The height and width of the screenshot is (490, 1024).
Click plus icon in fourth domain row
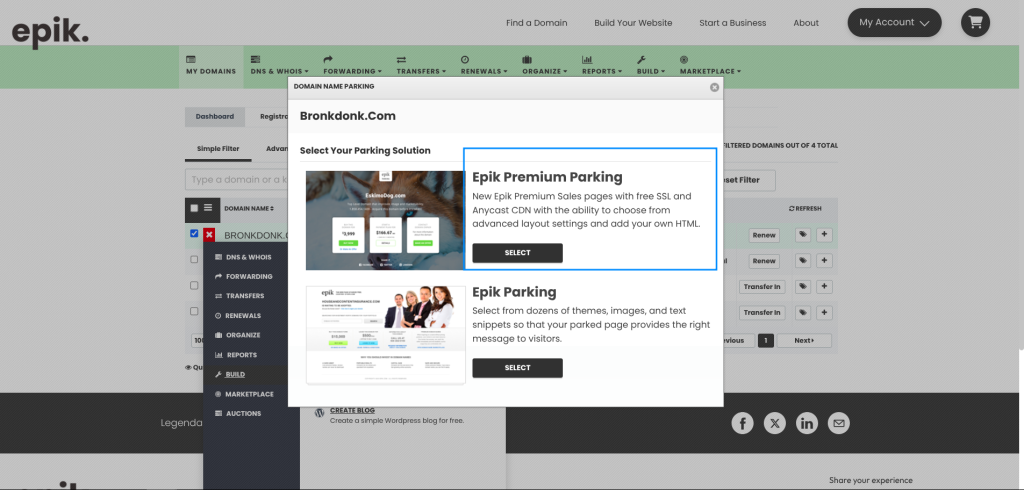tap(824, 312)
